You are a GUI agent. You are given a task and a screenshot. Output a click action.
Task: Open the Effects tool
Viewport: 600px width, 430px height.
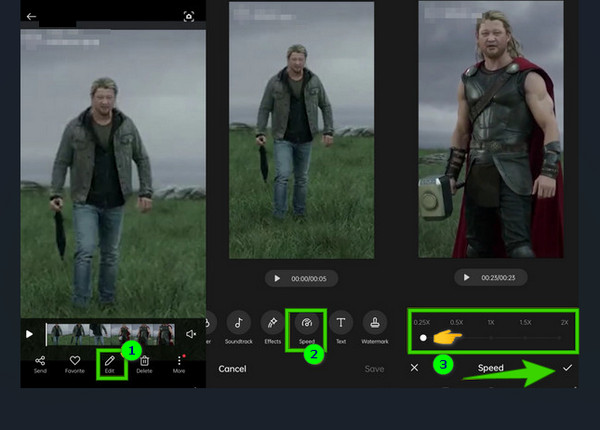coord(272,328)
